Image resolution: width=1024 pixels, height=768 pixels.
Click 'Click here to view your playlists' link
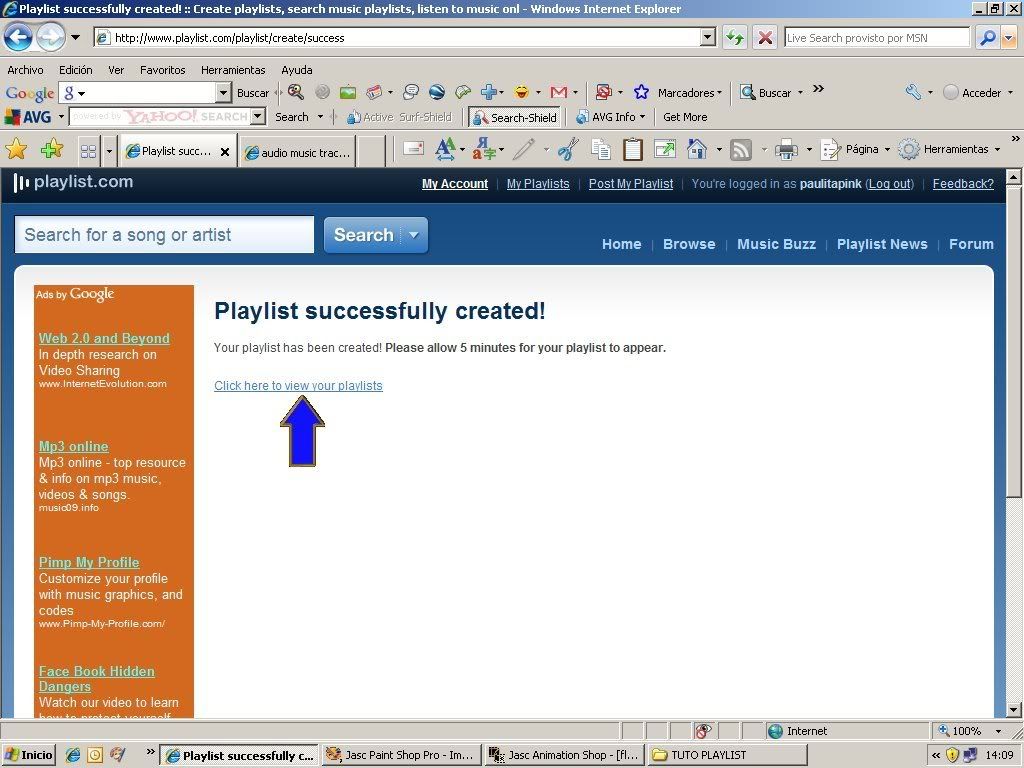pyautogui.click(x=298, y=386)
